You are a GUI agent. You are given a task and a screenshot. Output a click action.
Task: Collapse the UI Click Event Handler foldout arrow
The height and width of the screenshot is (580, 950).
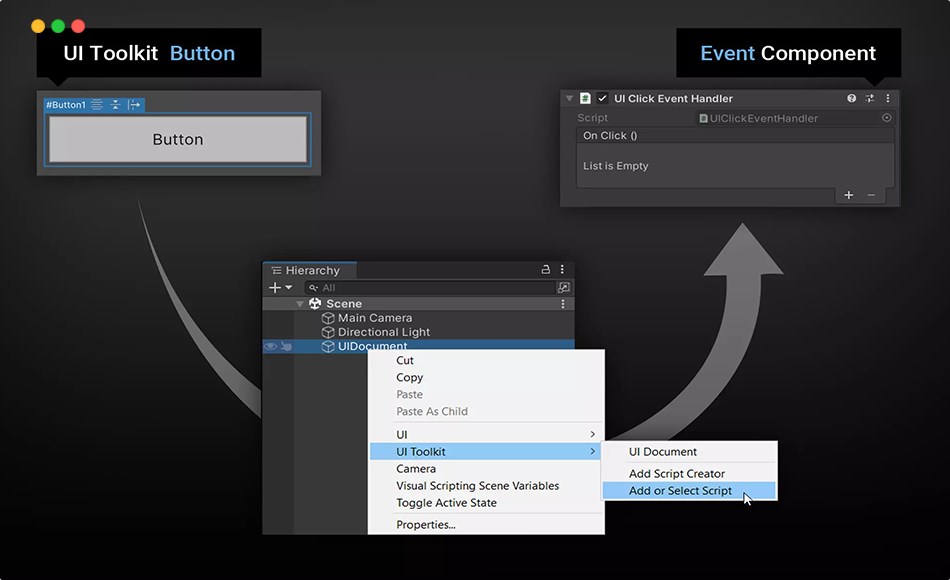click(568, 98)
